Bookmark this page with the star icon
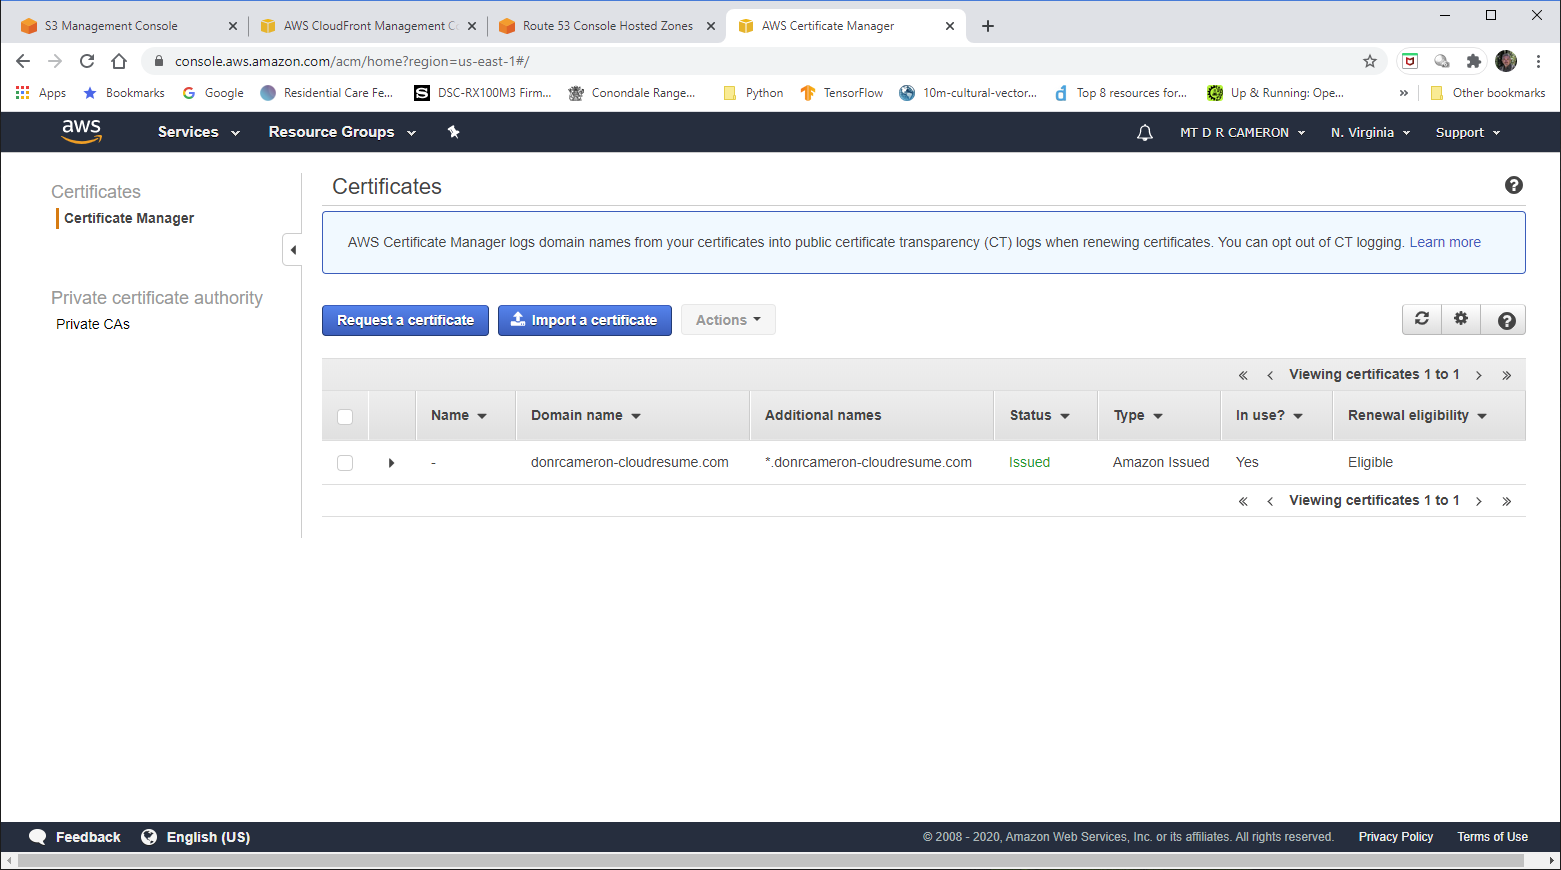 pos(1370,61)
